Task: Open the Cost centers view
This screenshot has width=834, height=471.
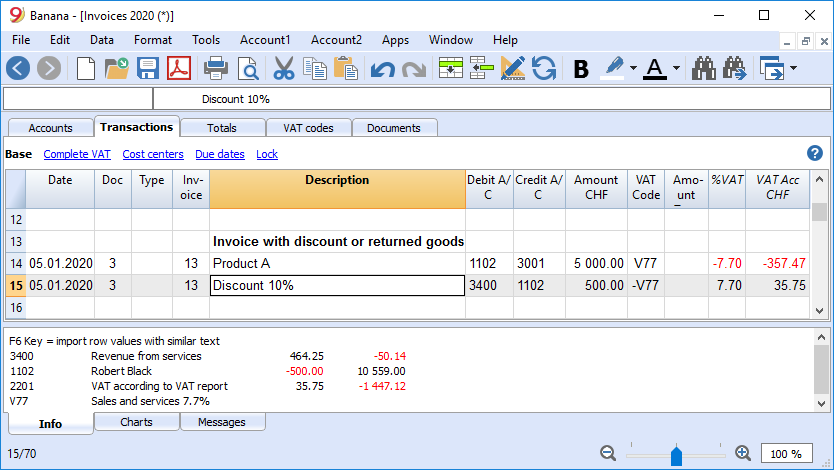Action: [x=153, y=154]
